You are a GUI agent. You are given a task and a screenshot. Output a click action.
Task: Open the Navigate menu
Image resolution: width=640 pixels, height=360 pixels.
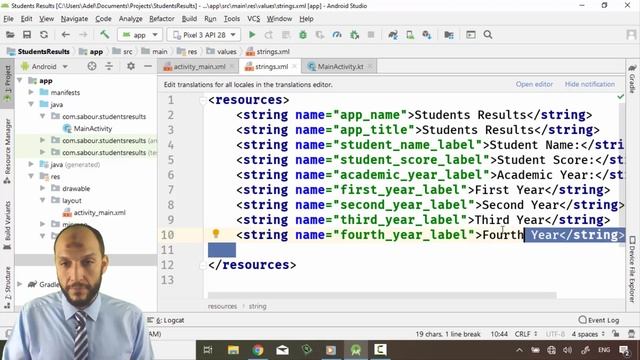[74, 19]
